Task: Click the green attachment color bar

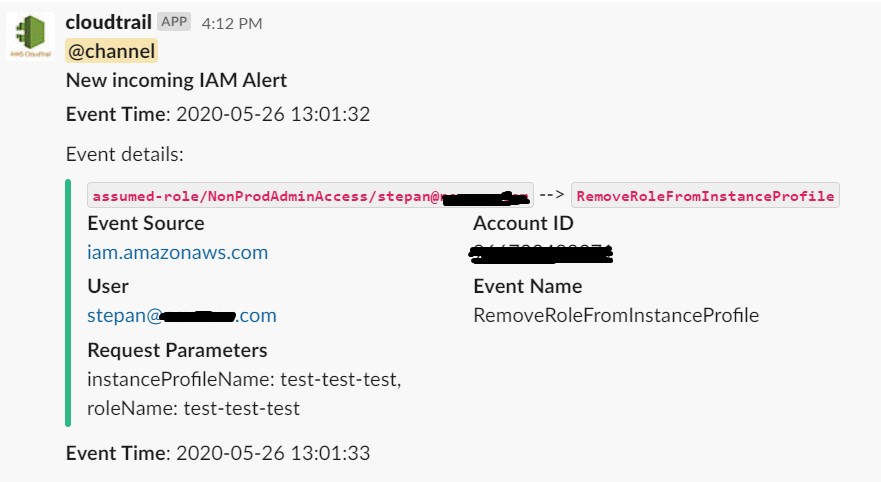Action: point(68,303)
